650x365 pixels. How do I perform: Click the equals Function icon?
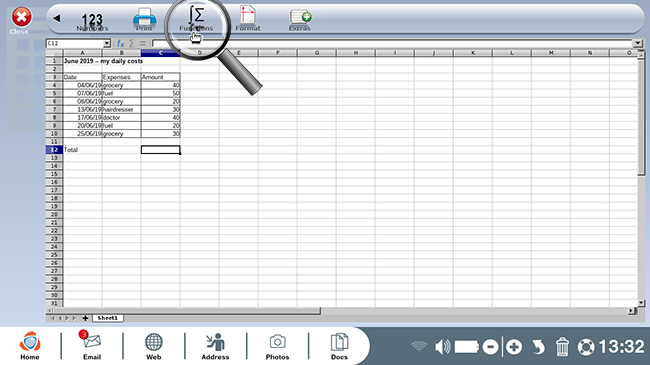click(x=143, y=43)
